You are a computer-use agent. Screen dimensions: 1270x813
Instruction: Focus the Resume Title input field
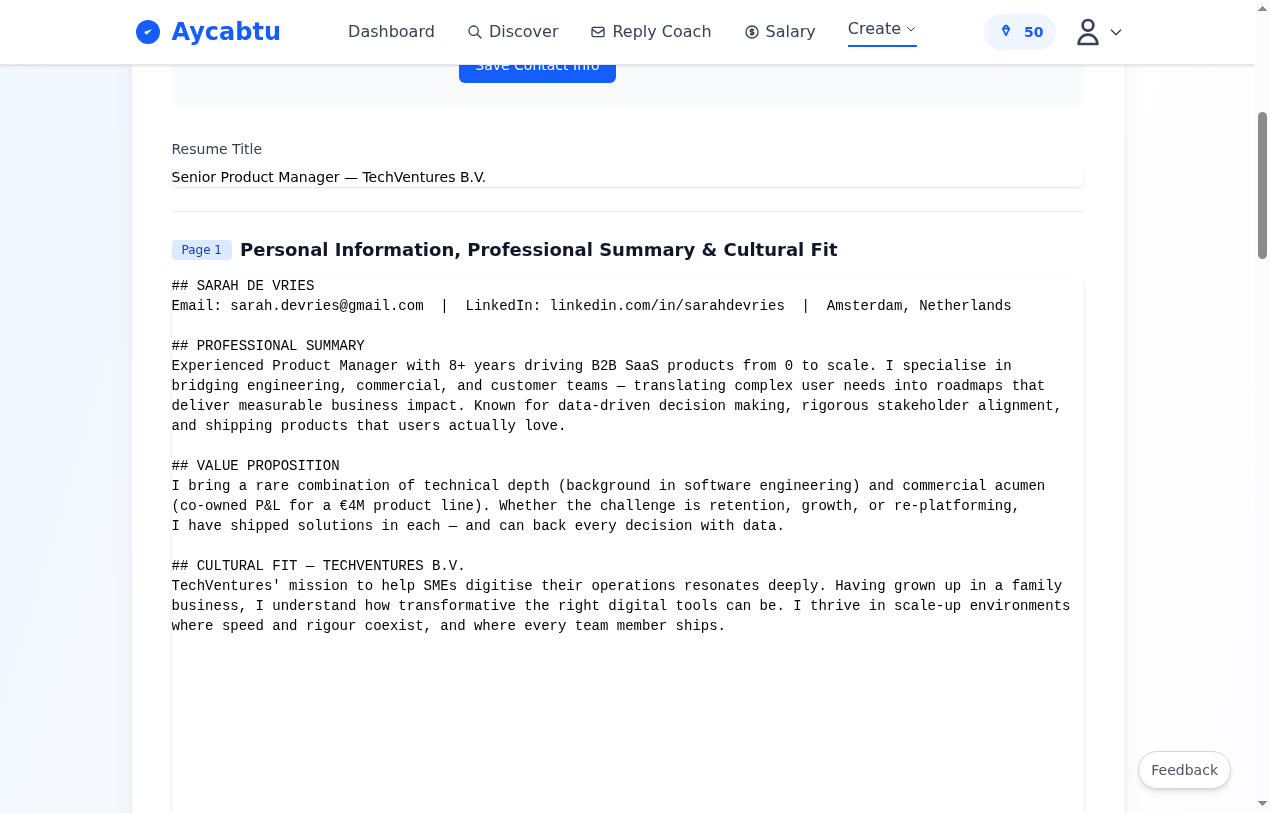[627, 177]
